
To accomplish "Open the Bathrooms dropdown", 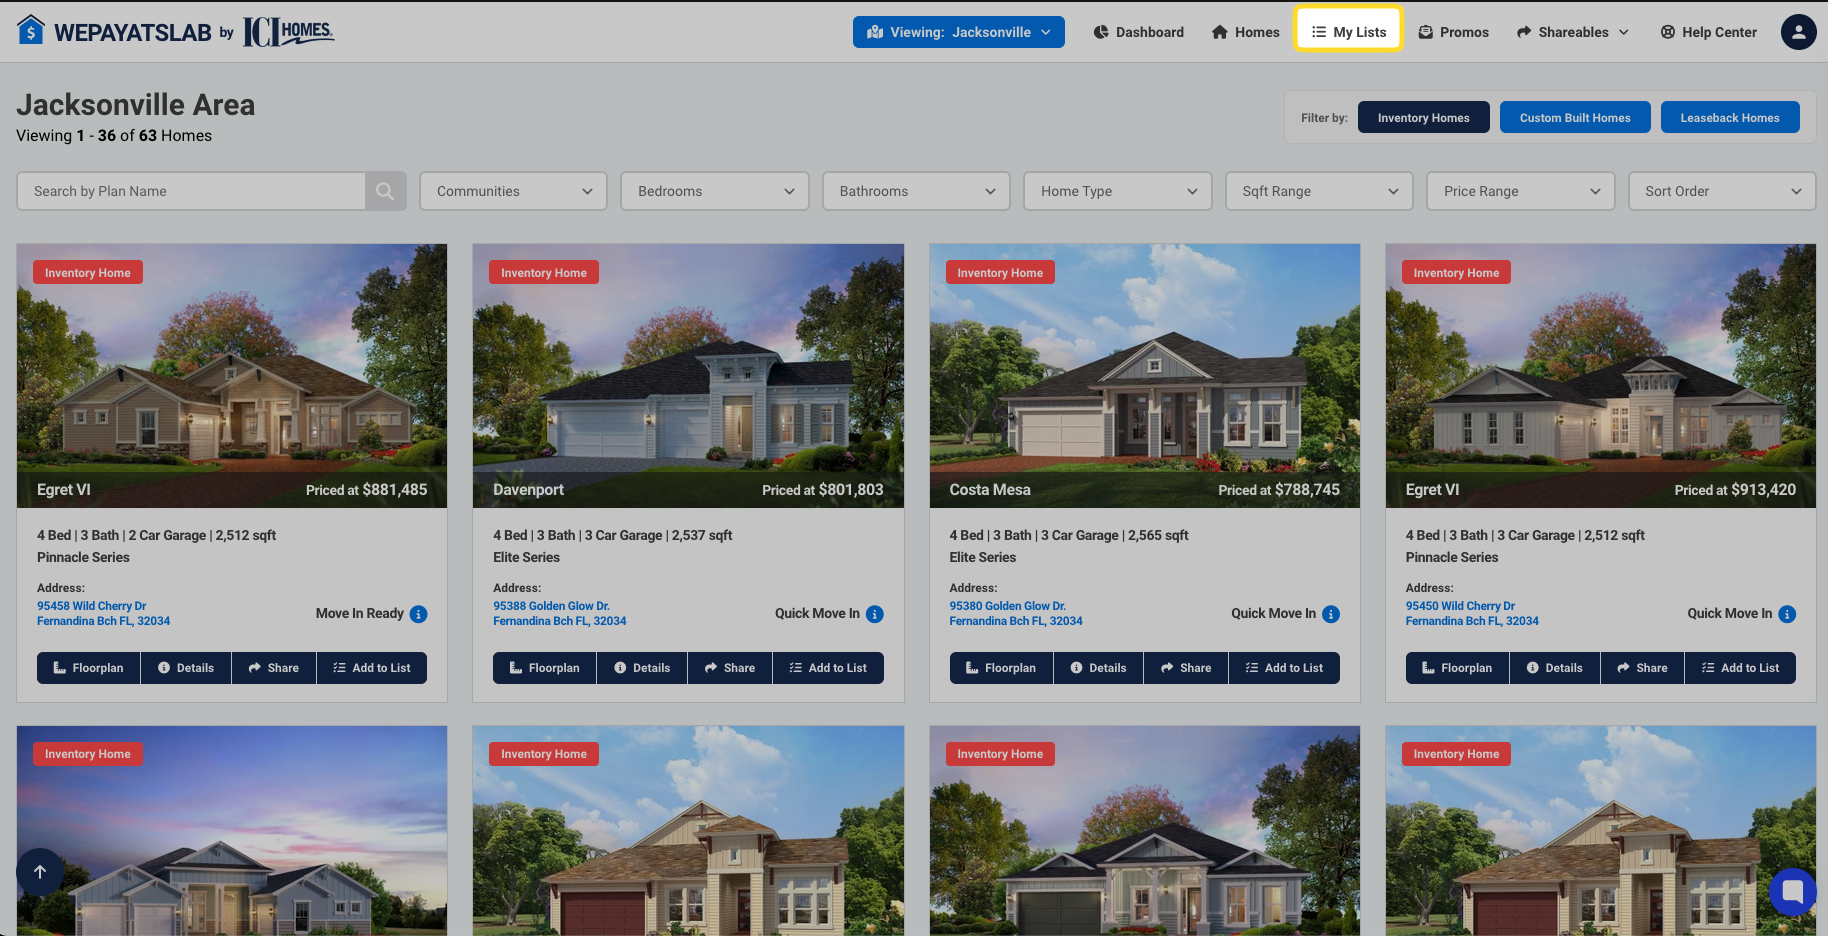I will point(916,191).
